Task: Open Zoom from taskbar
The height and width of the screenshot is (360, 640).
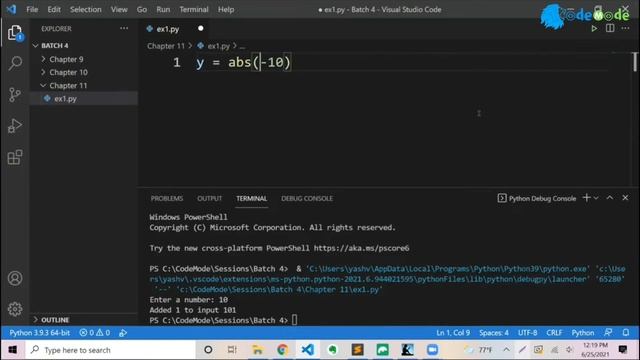Action: pyautogui.click(x=433, y=350)
